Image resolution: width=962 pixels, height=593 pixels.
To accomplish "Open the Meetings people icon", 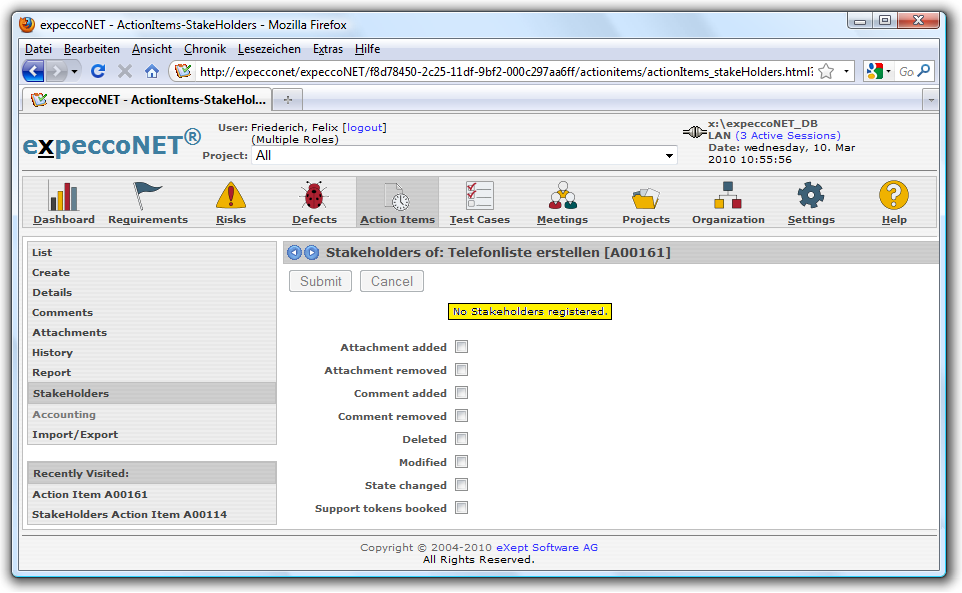I will (562, 196).
